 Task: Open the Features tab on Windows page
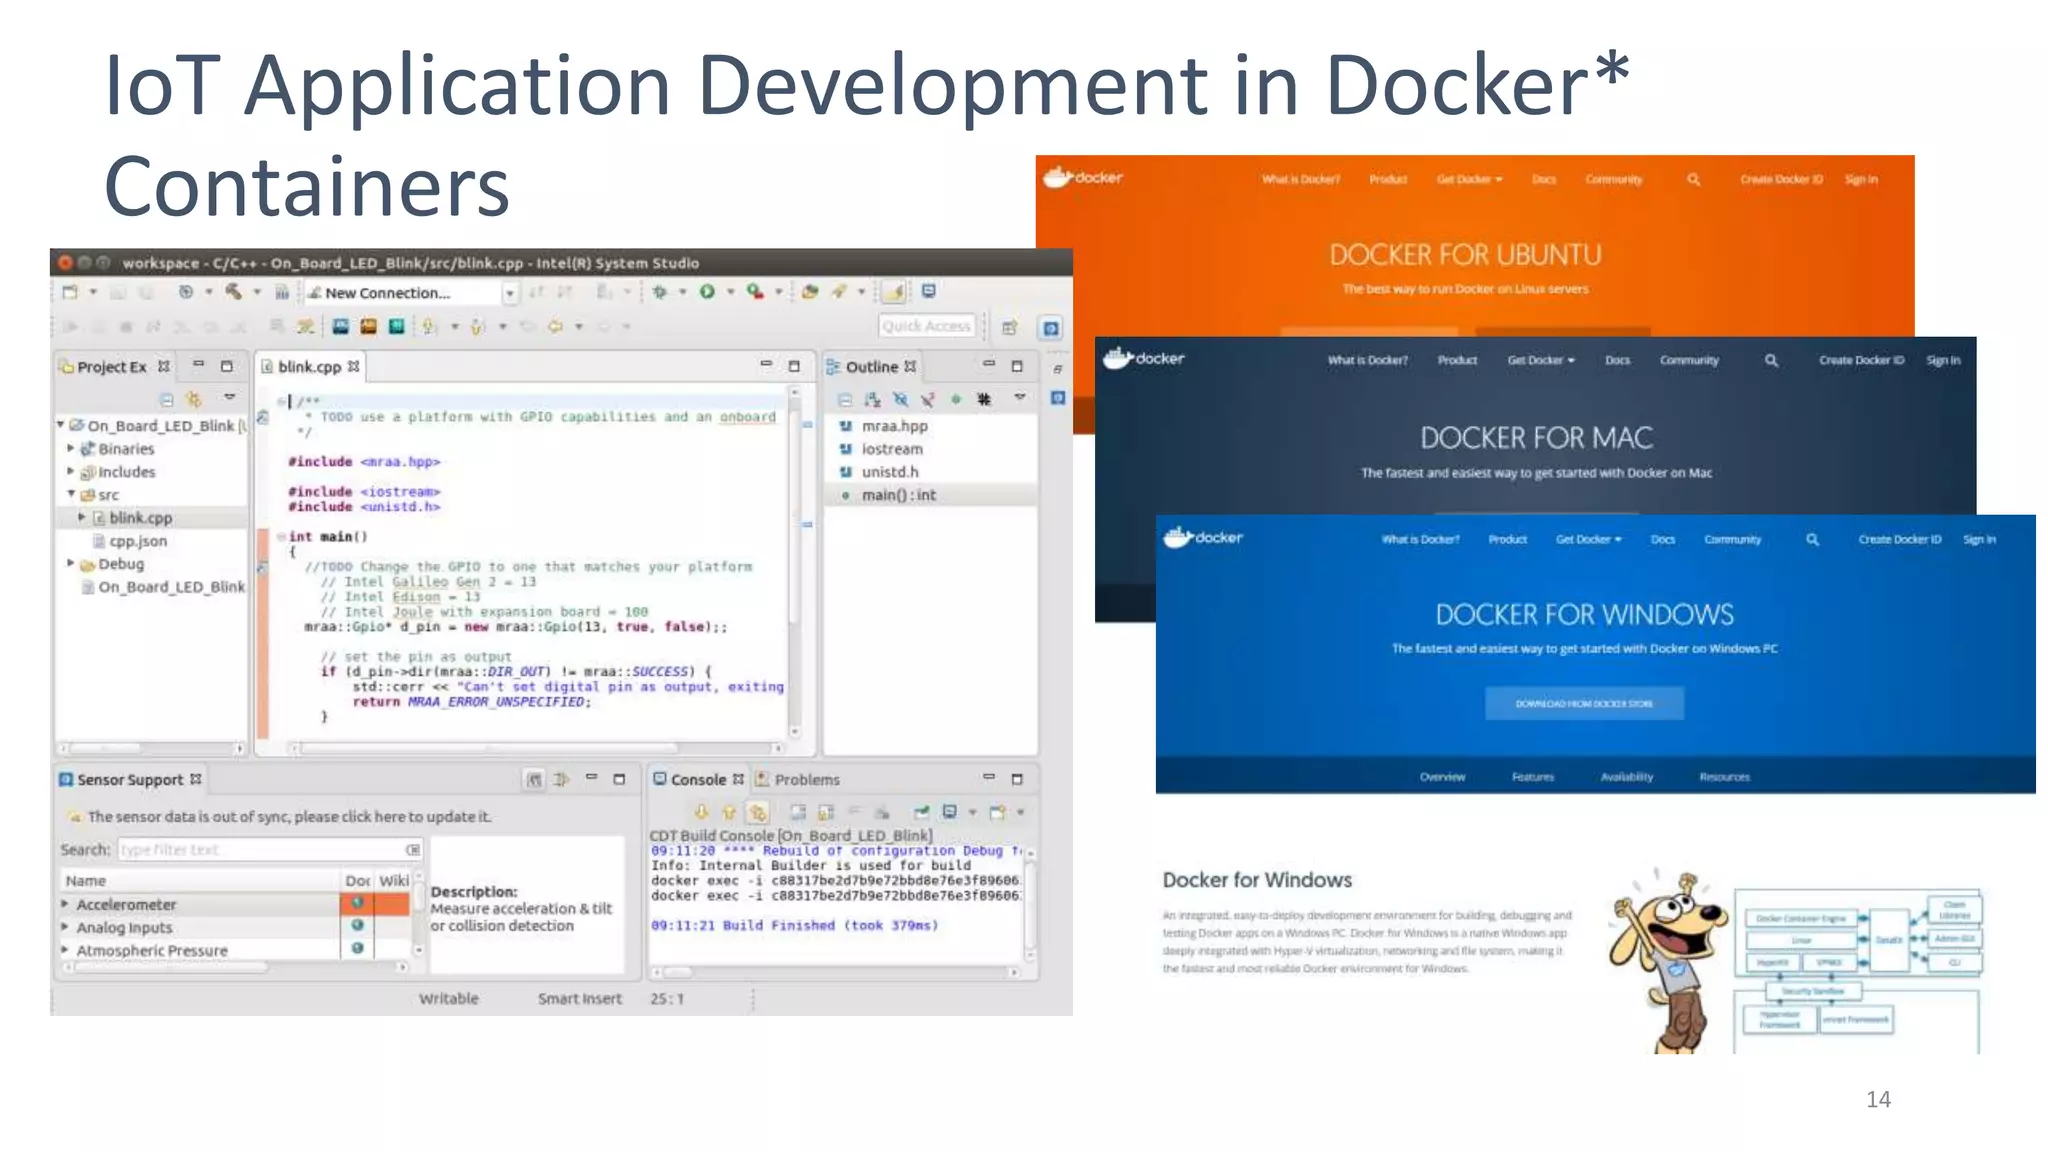[x=1533, y=777]
